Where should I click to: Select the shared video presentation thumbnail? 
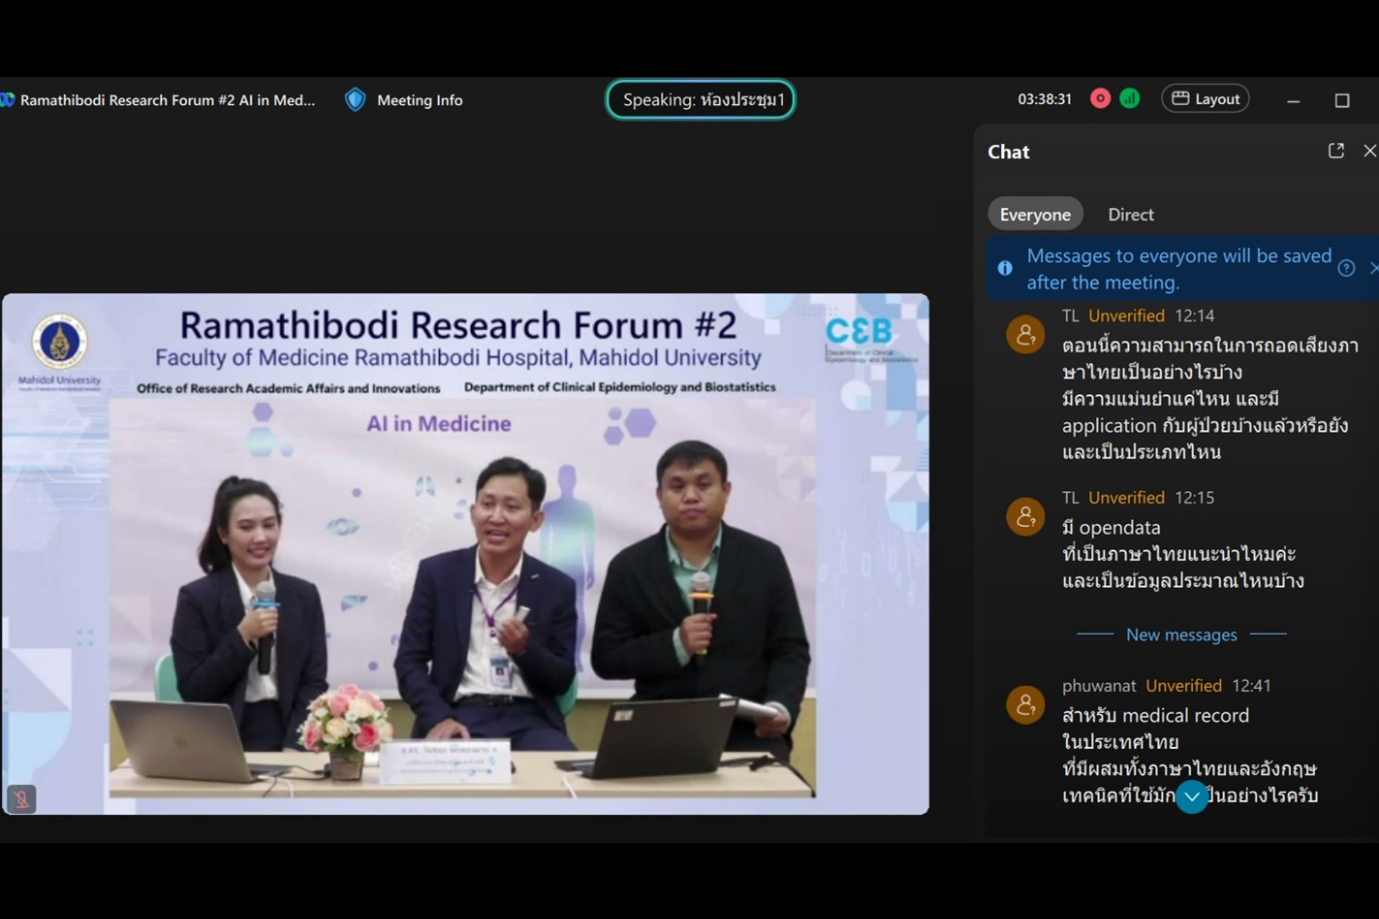point(465,553)
